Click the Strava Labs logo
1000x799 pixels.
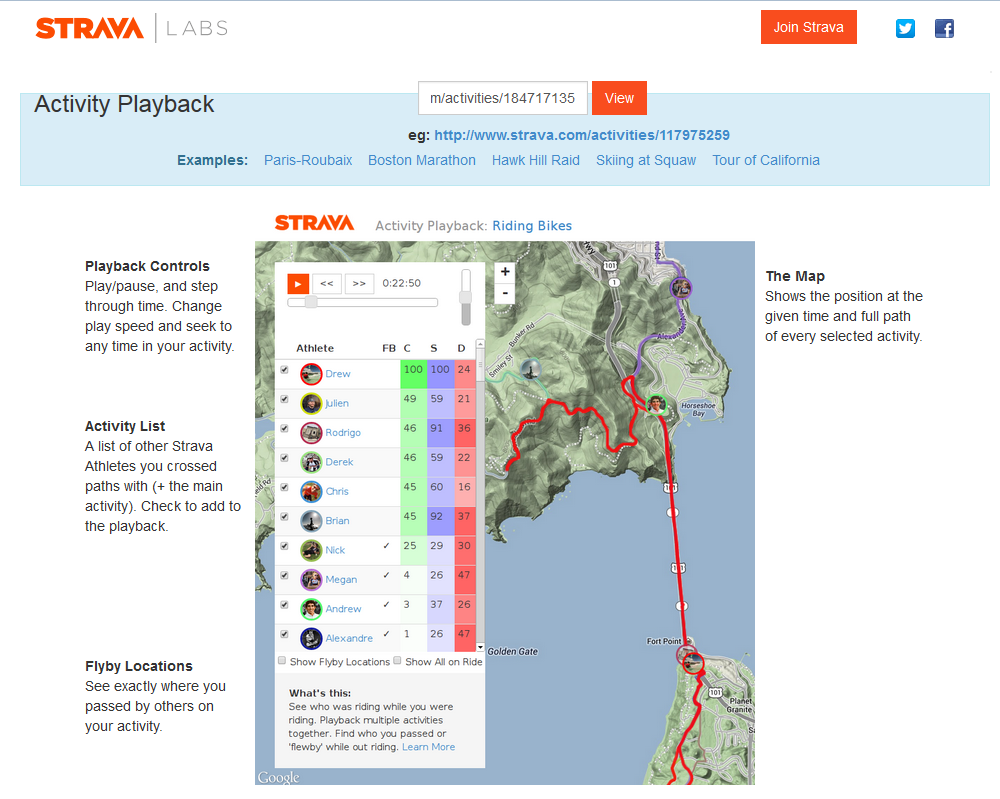tap(131, 28)
